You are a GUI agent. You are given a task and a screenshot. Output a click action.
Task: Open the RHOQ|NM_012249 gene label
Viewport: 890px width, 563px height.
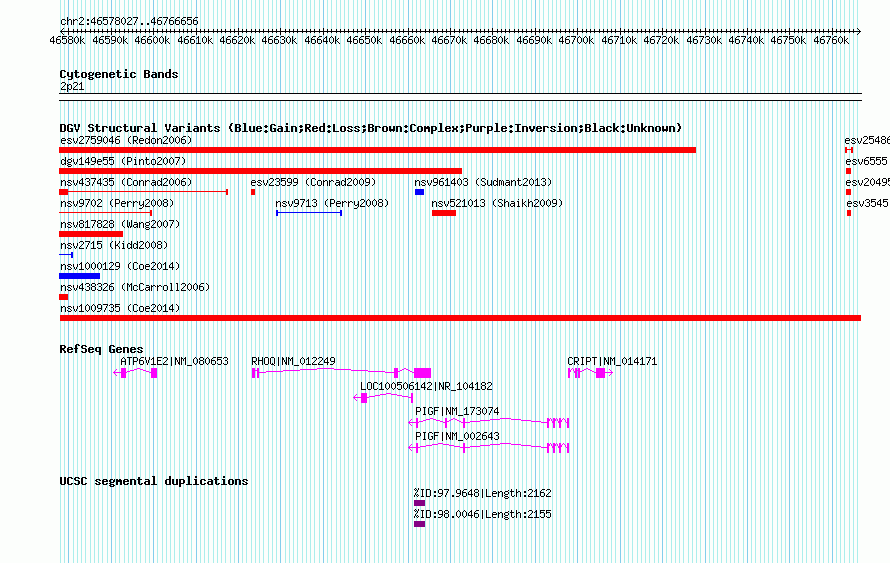293,362
